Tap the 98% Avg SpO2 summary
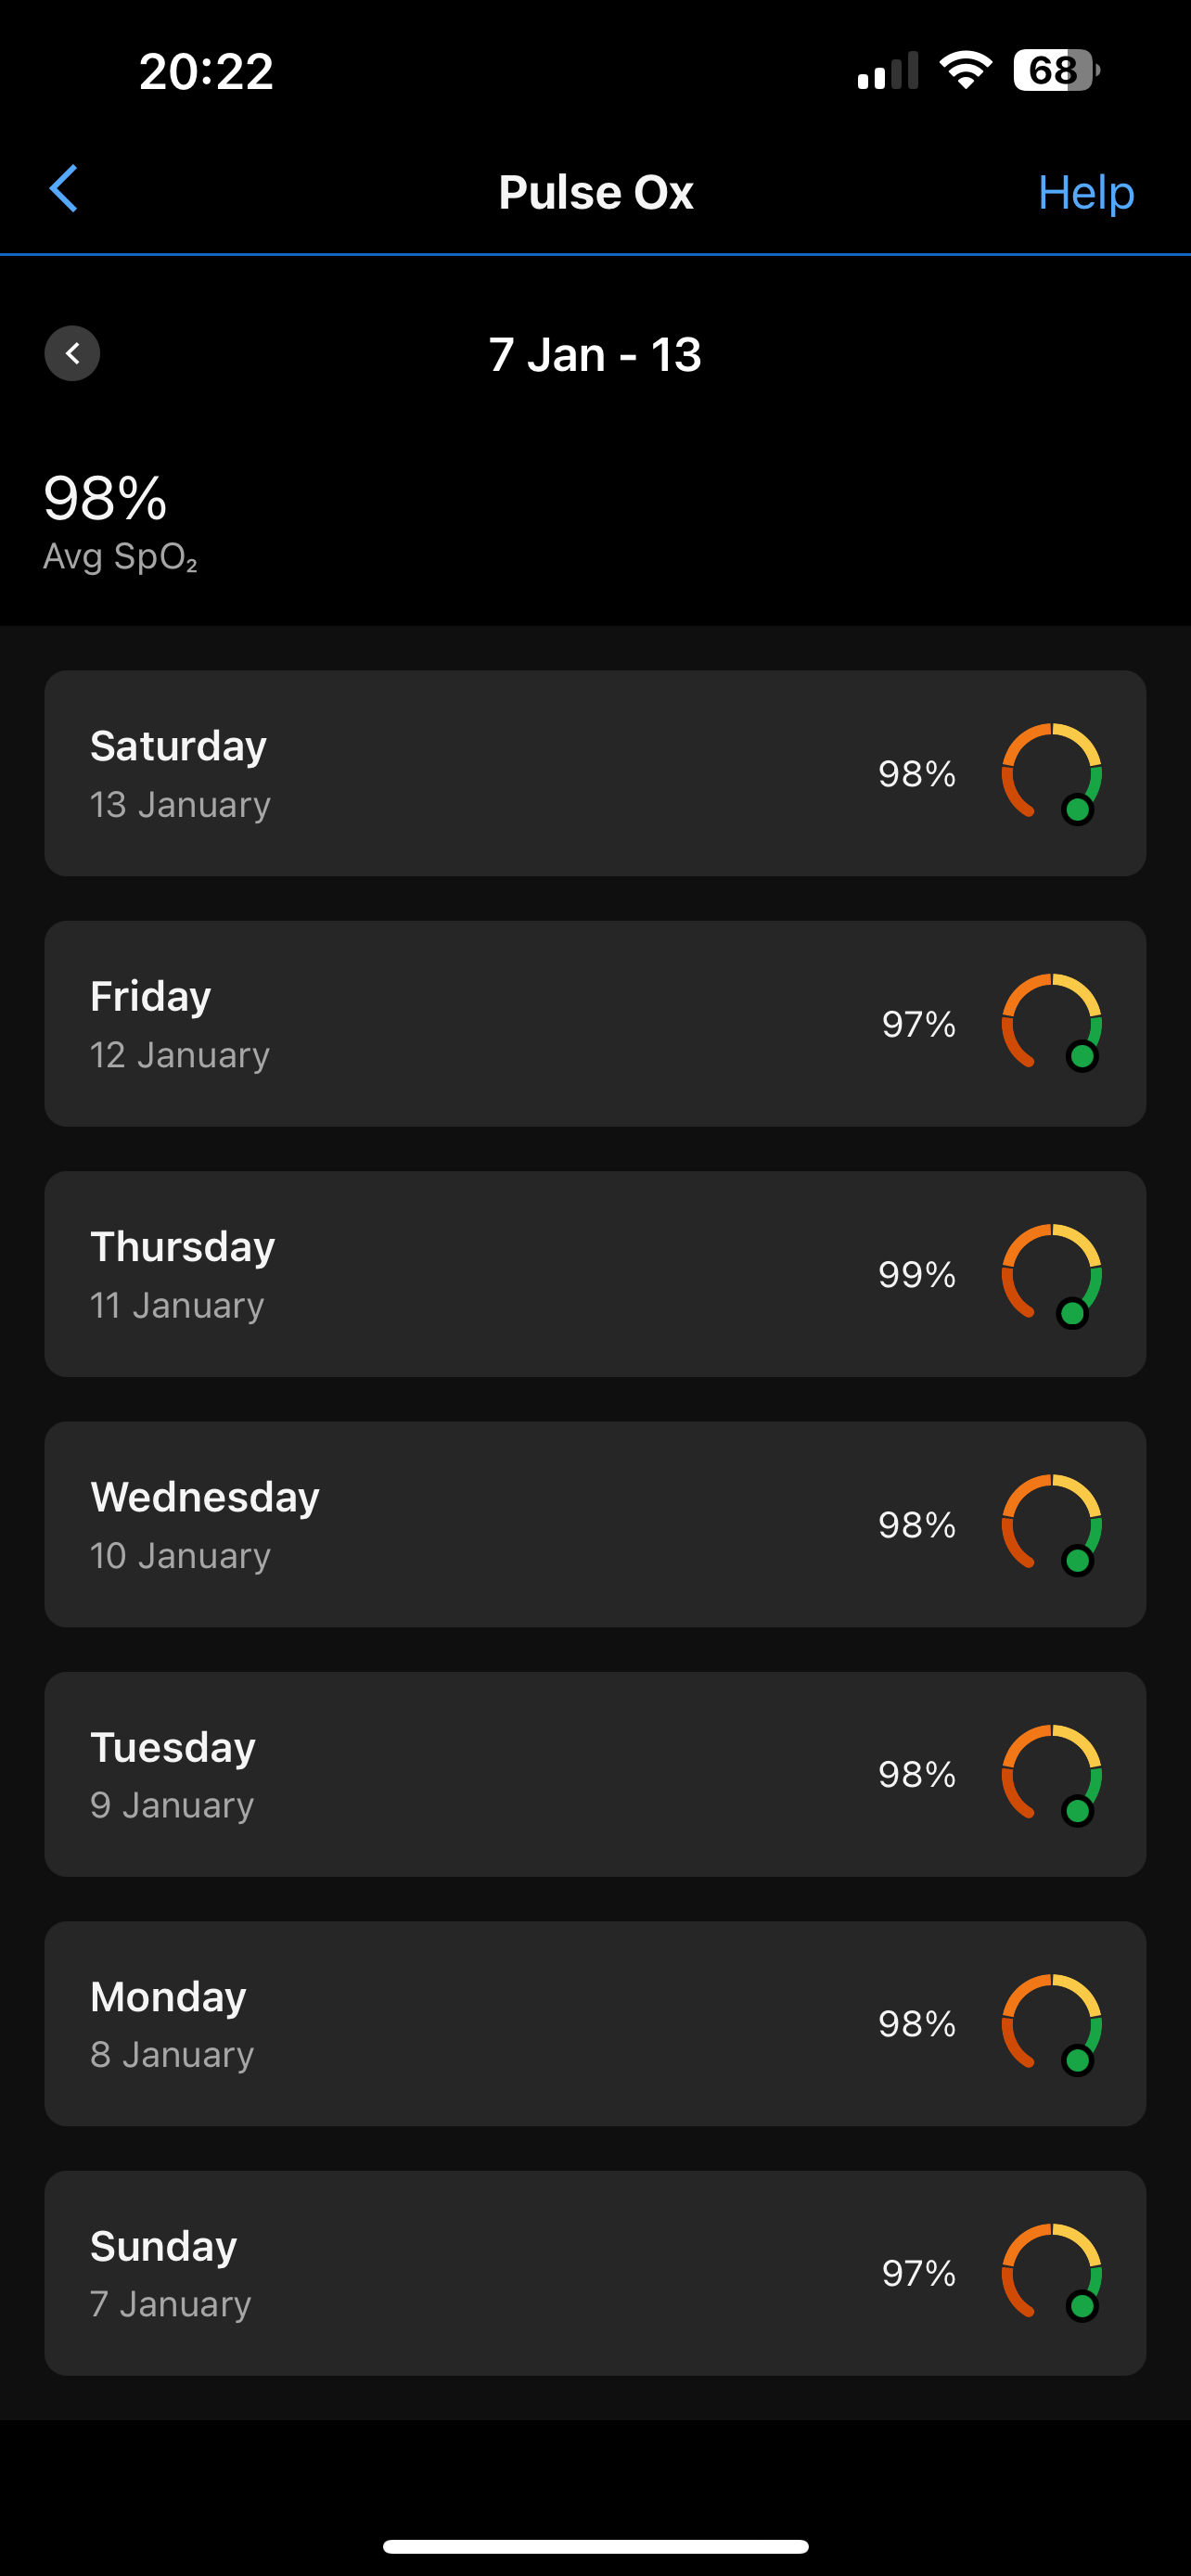 click(x=120, y=521)
